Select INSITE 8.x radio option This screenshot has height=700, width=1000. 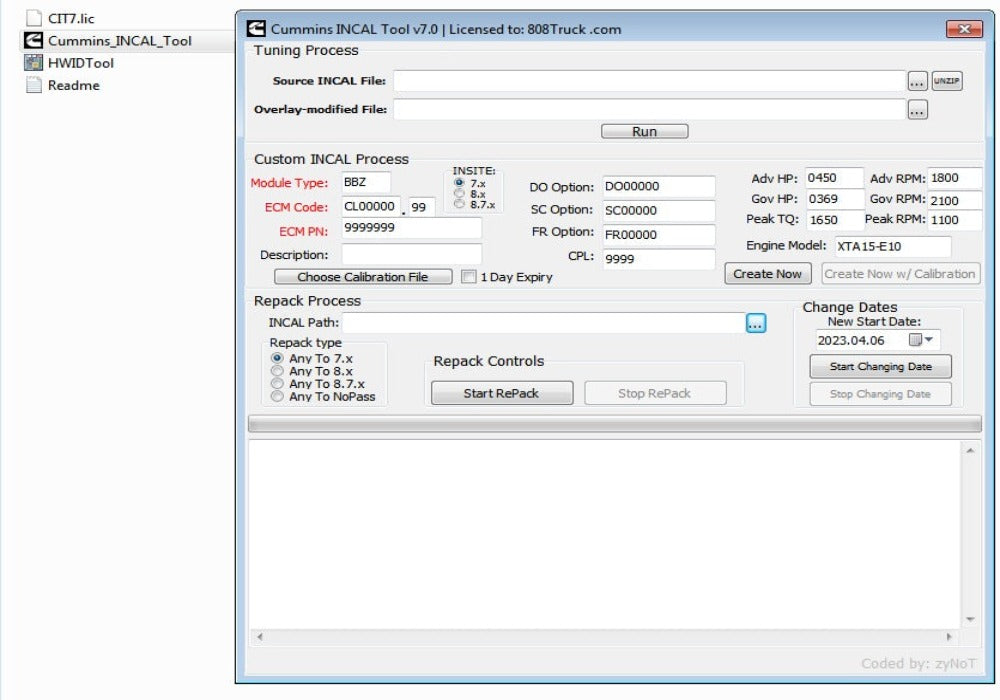coord(459,194)
